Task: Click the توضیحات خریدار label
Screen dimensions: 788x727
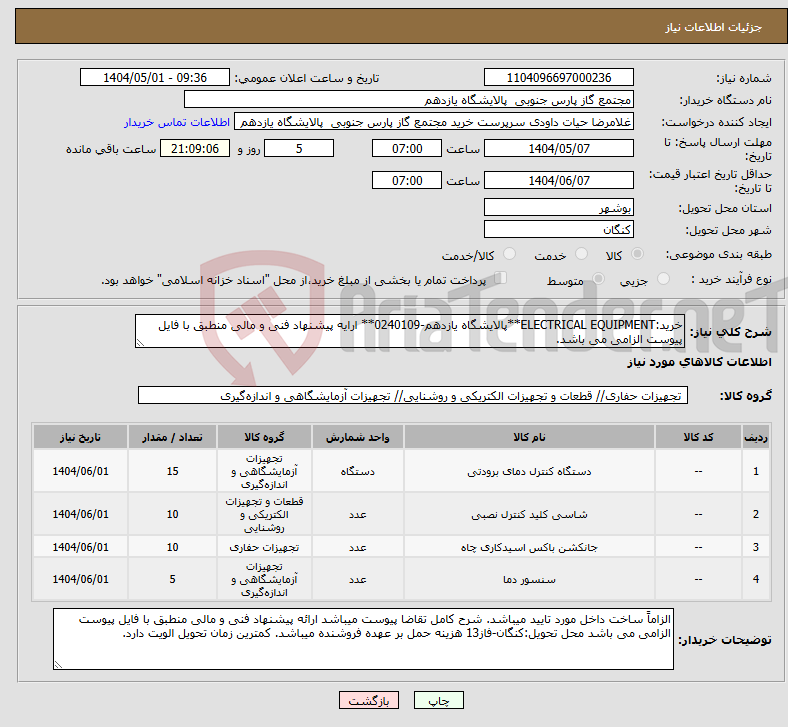Action: [x=725, y=640]
